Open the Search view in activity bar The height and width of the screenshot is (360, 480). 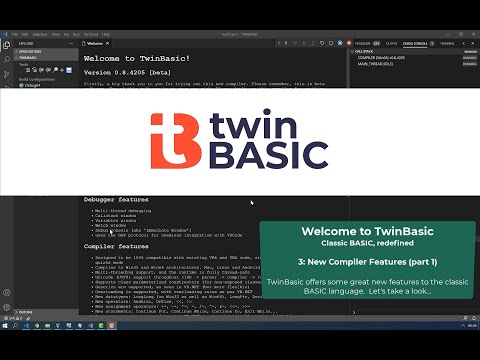tap(6, 60)
